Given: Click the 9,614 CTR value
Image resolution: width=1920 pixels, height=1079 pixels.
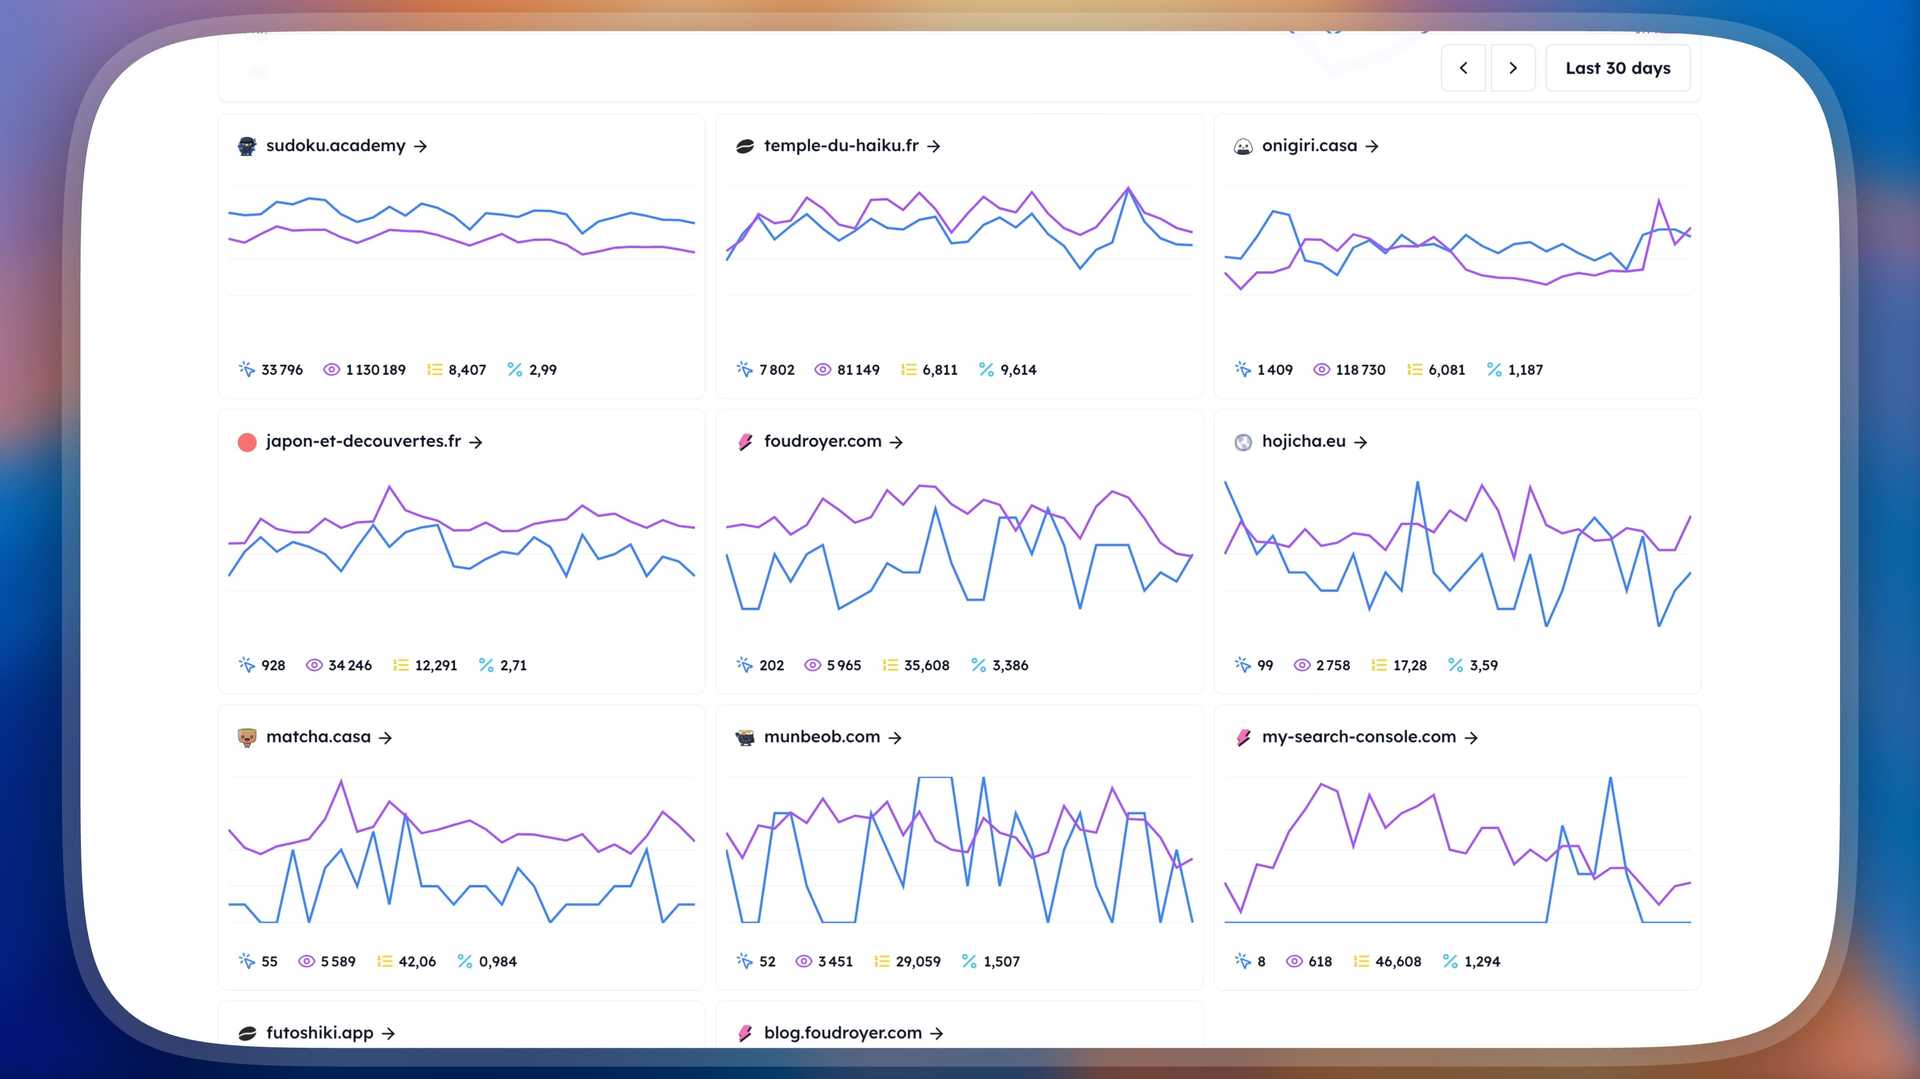Looking at the screenshot, I should [x=1019, y=370].
